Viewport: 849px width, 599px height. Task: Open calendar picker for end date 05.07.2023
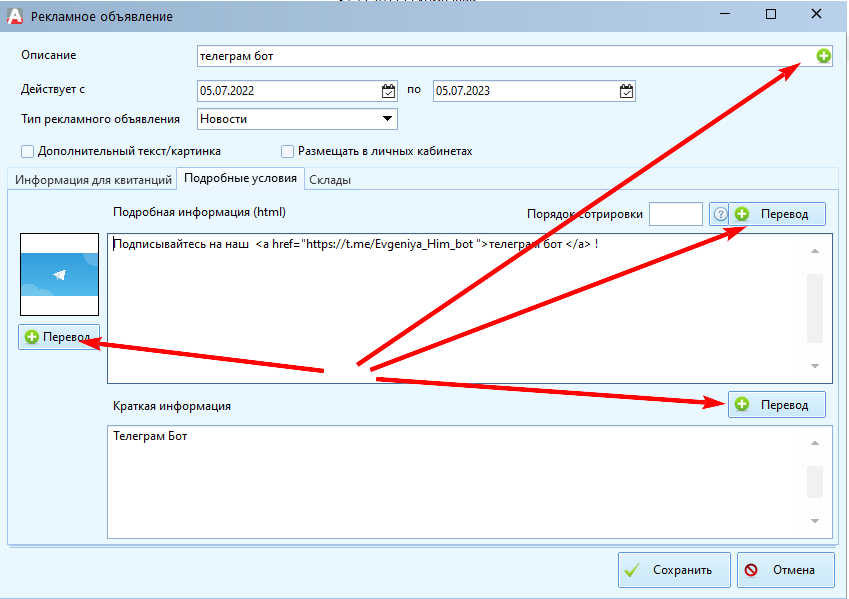pyautogui.click(x=626, y=91)
